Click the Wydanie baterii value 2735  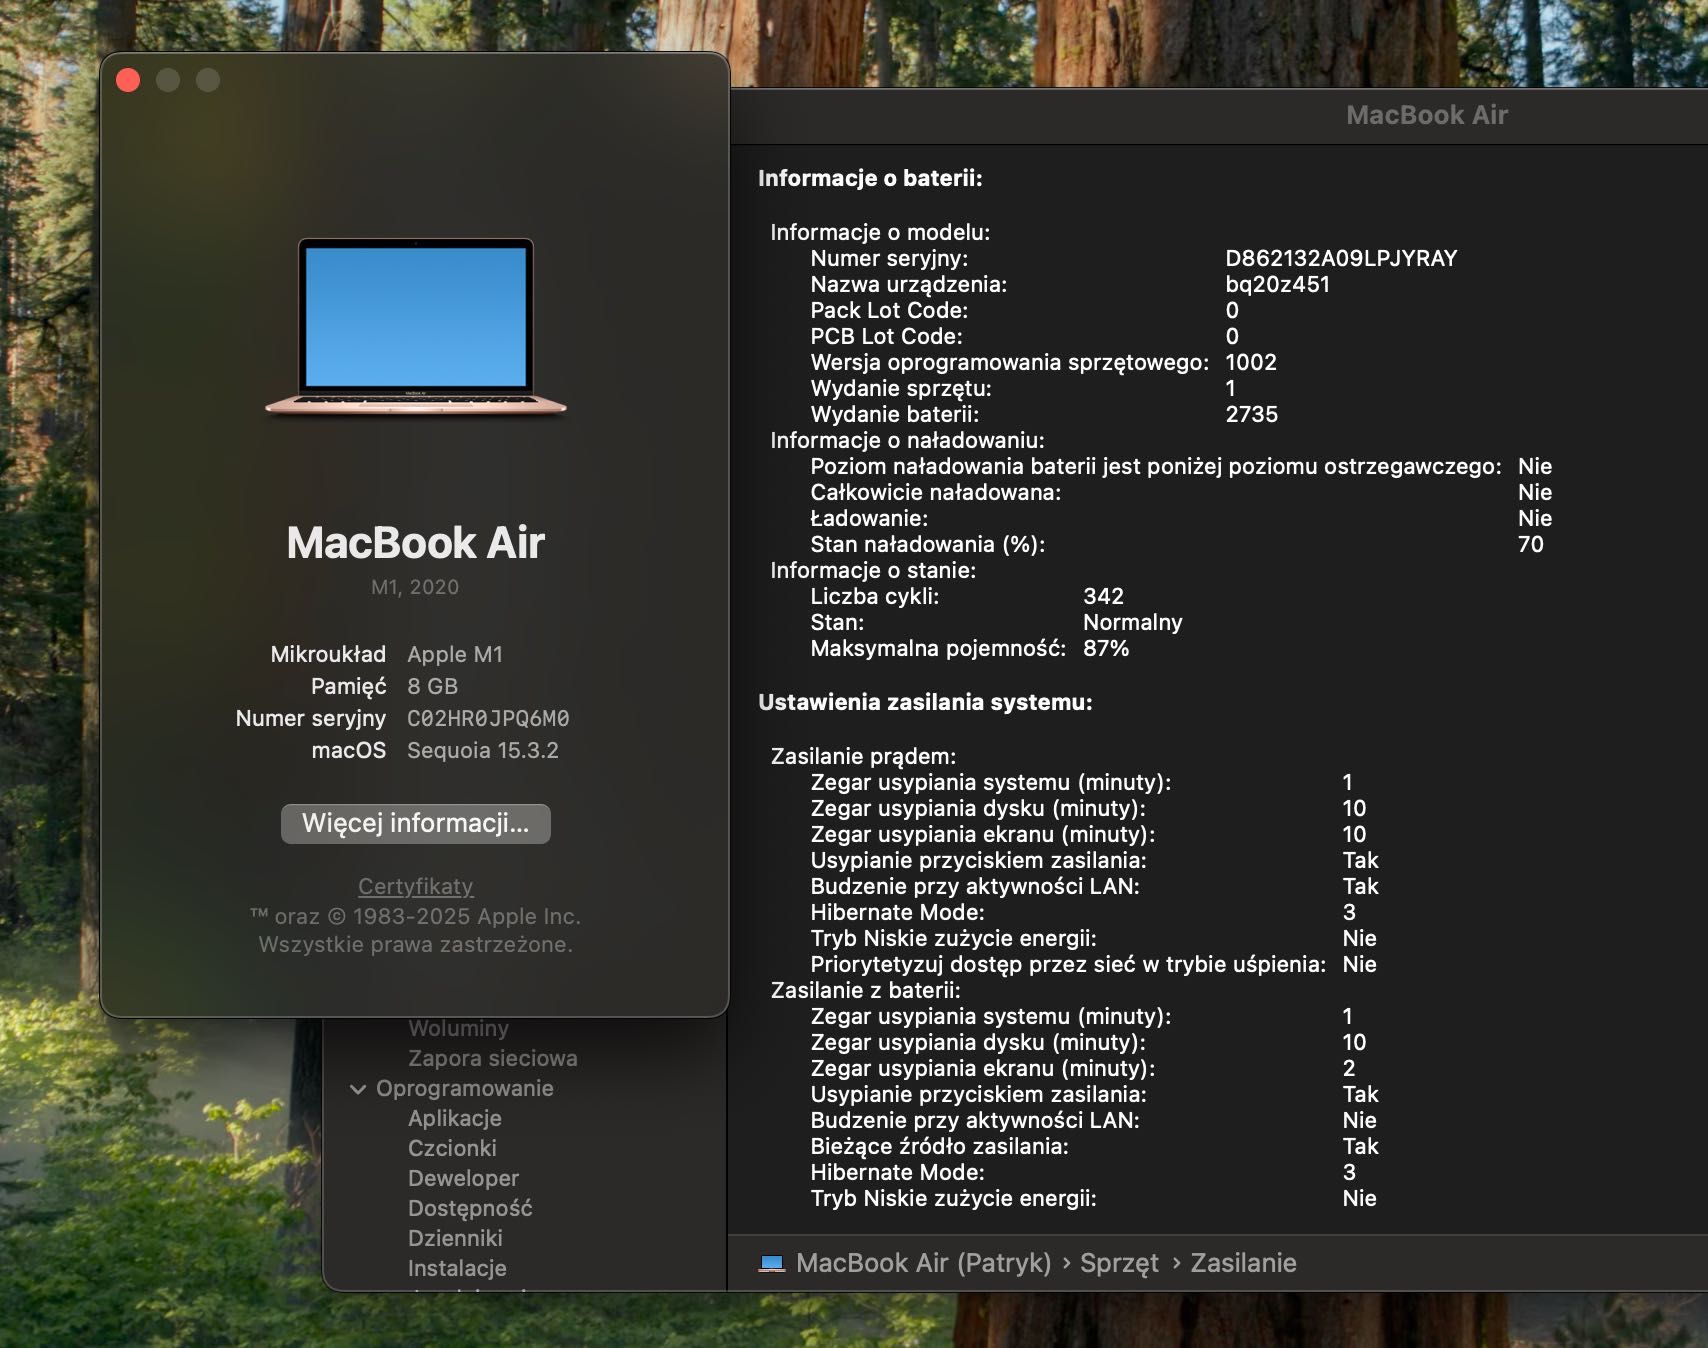point(1252,414)
